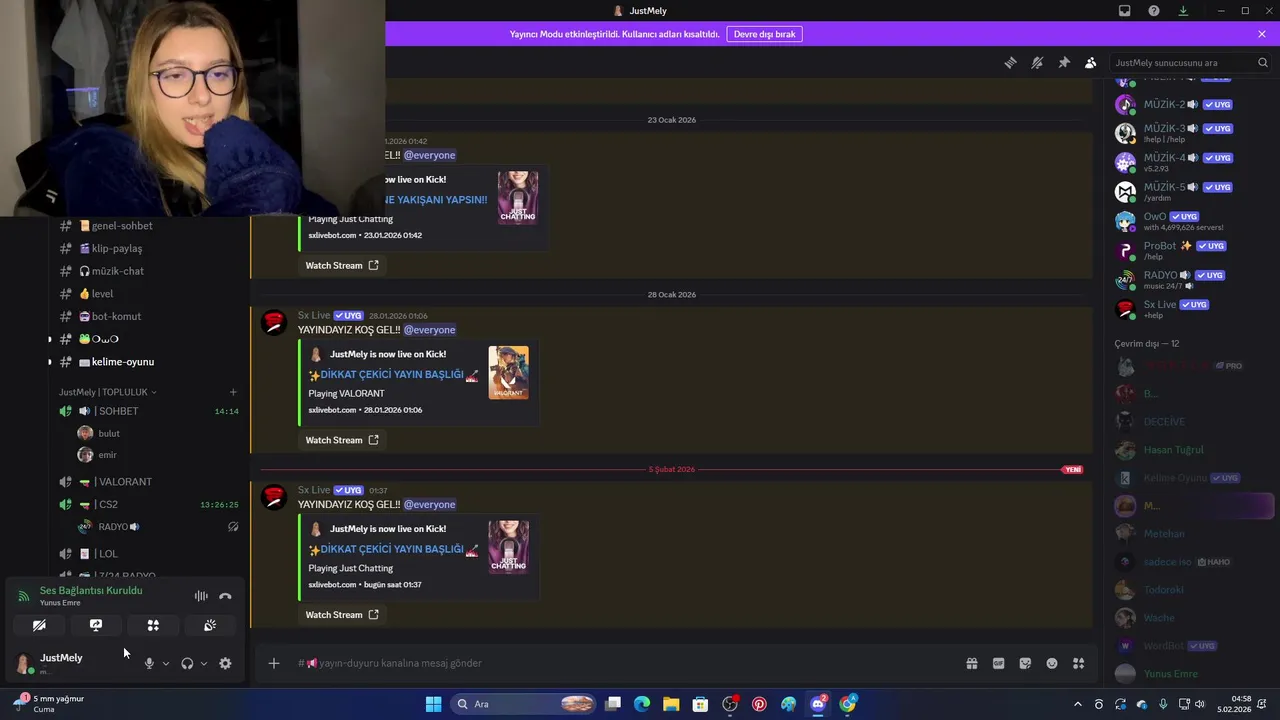Open the GIF picker

pos(998,663)
